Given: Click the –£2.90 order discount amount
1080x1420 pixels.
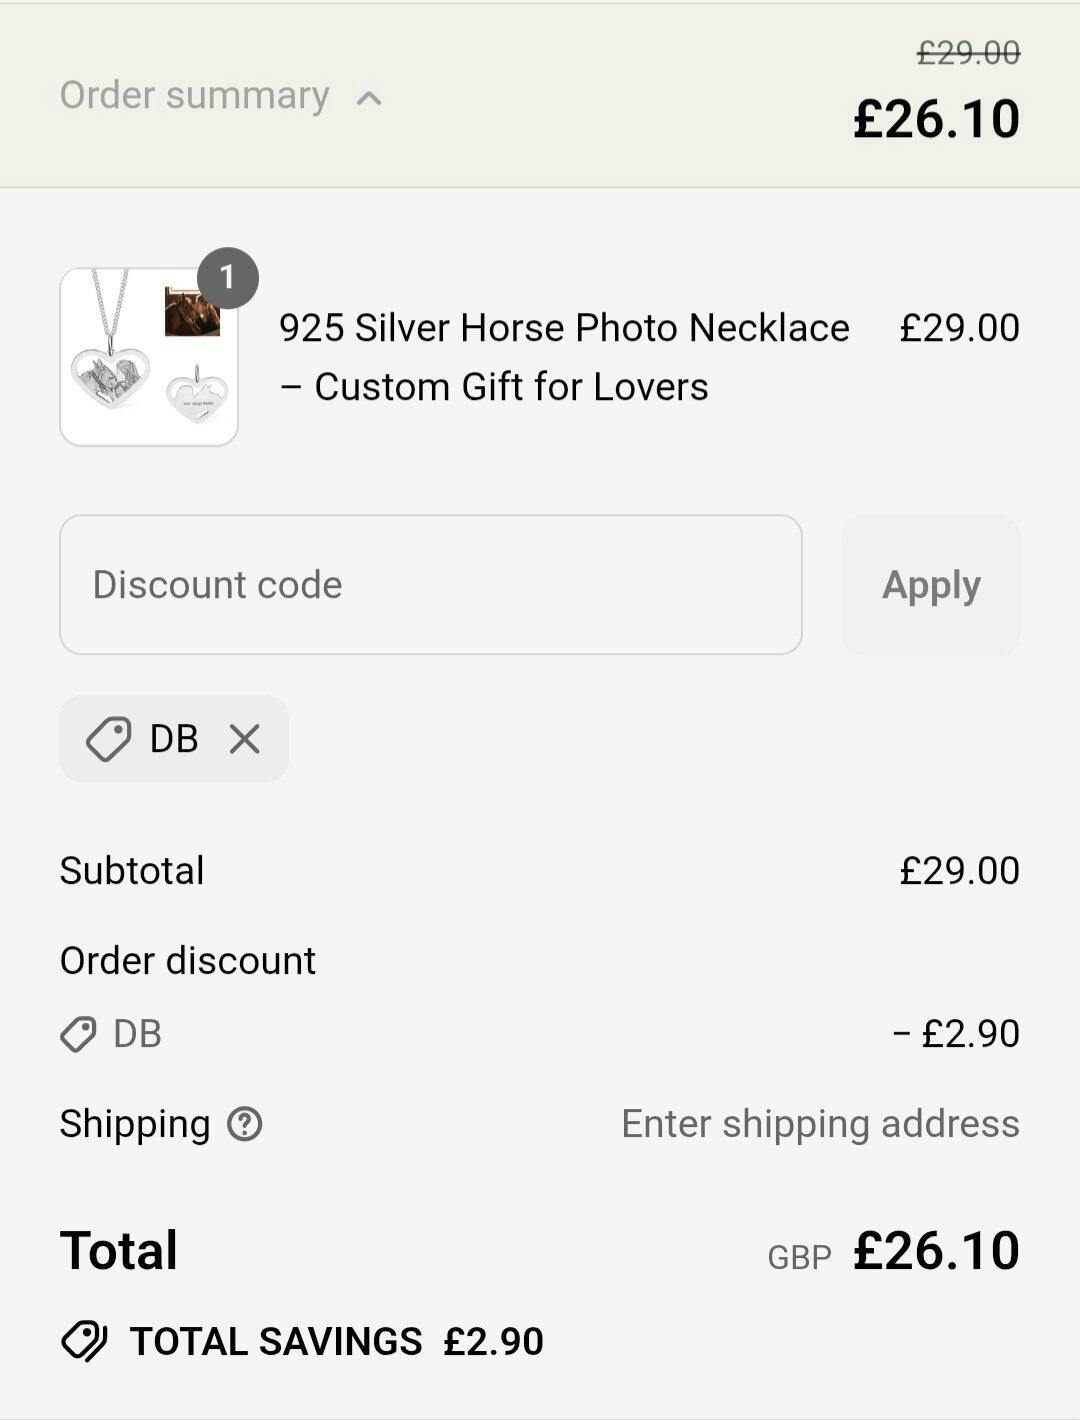Looking at the screenshot, I should point(956,1034).
